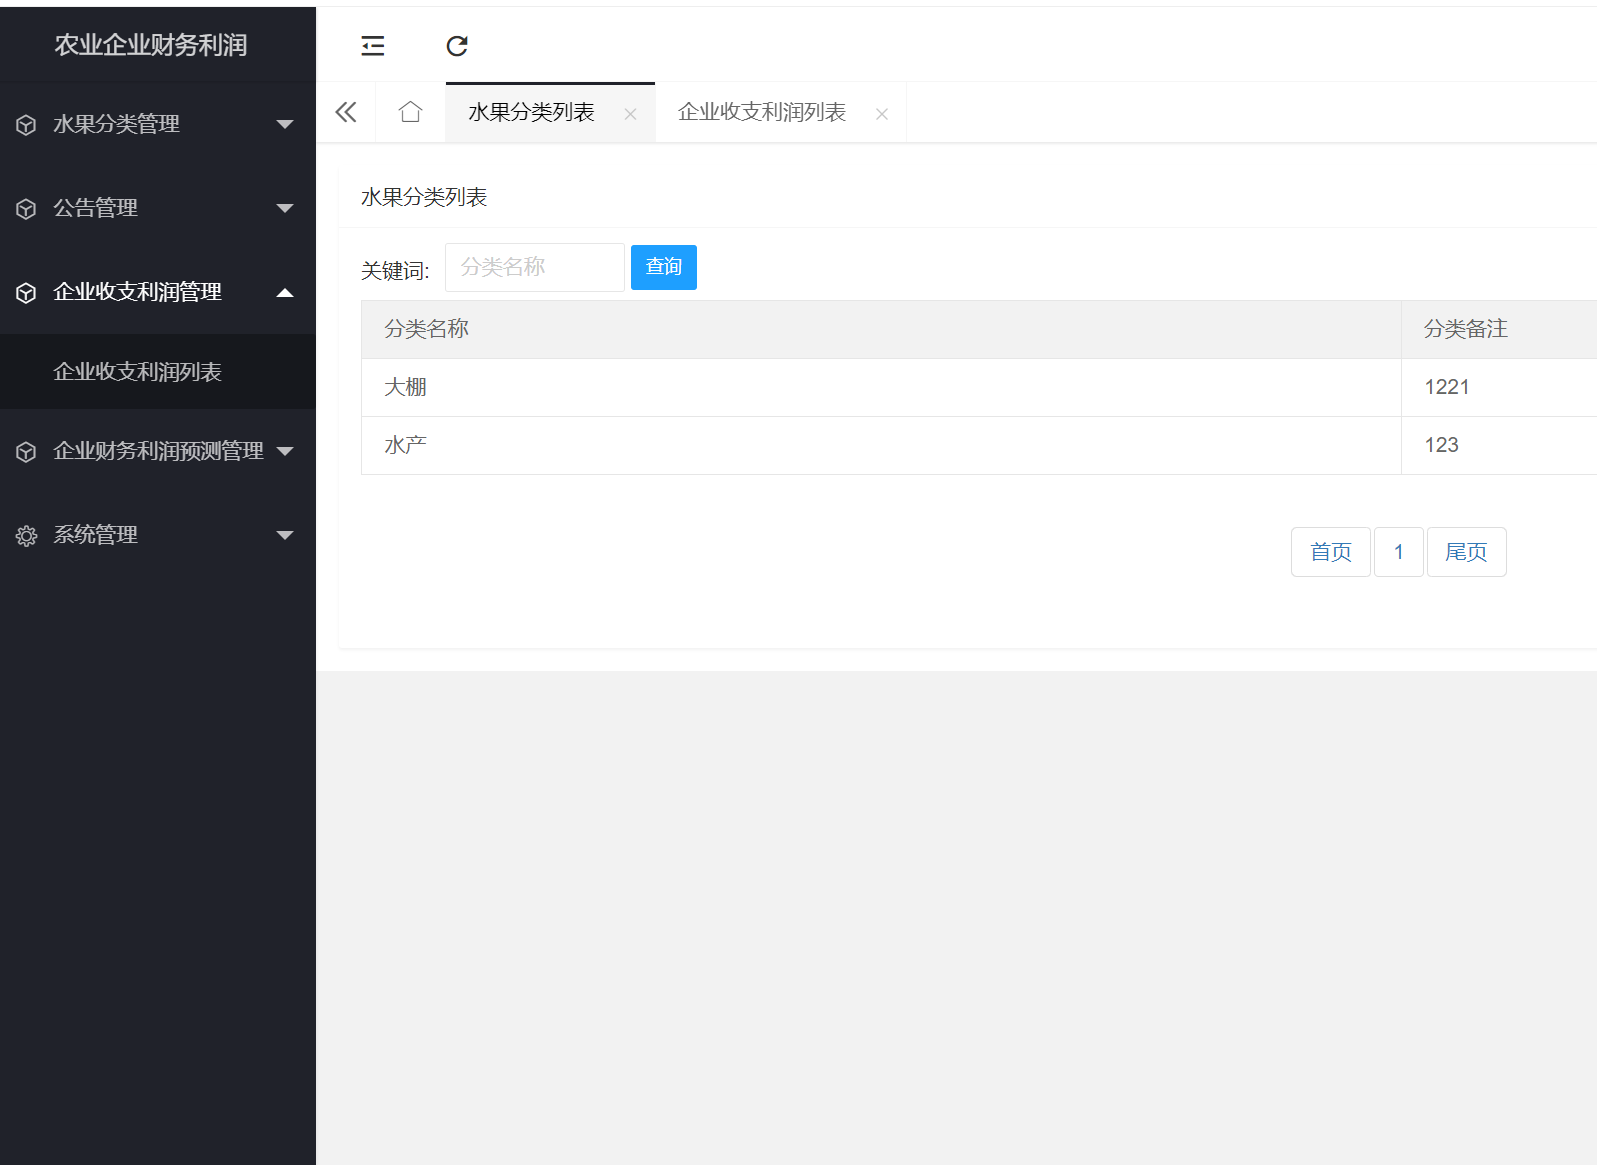
Task: Click the double left arrow tab scroller
Action: (x=346, y=112)
